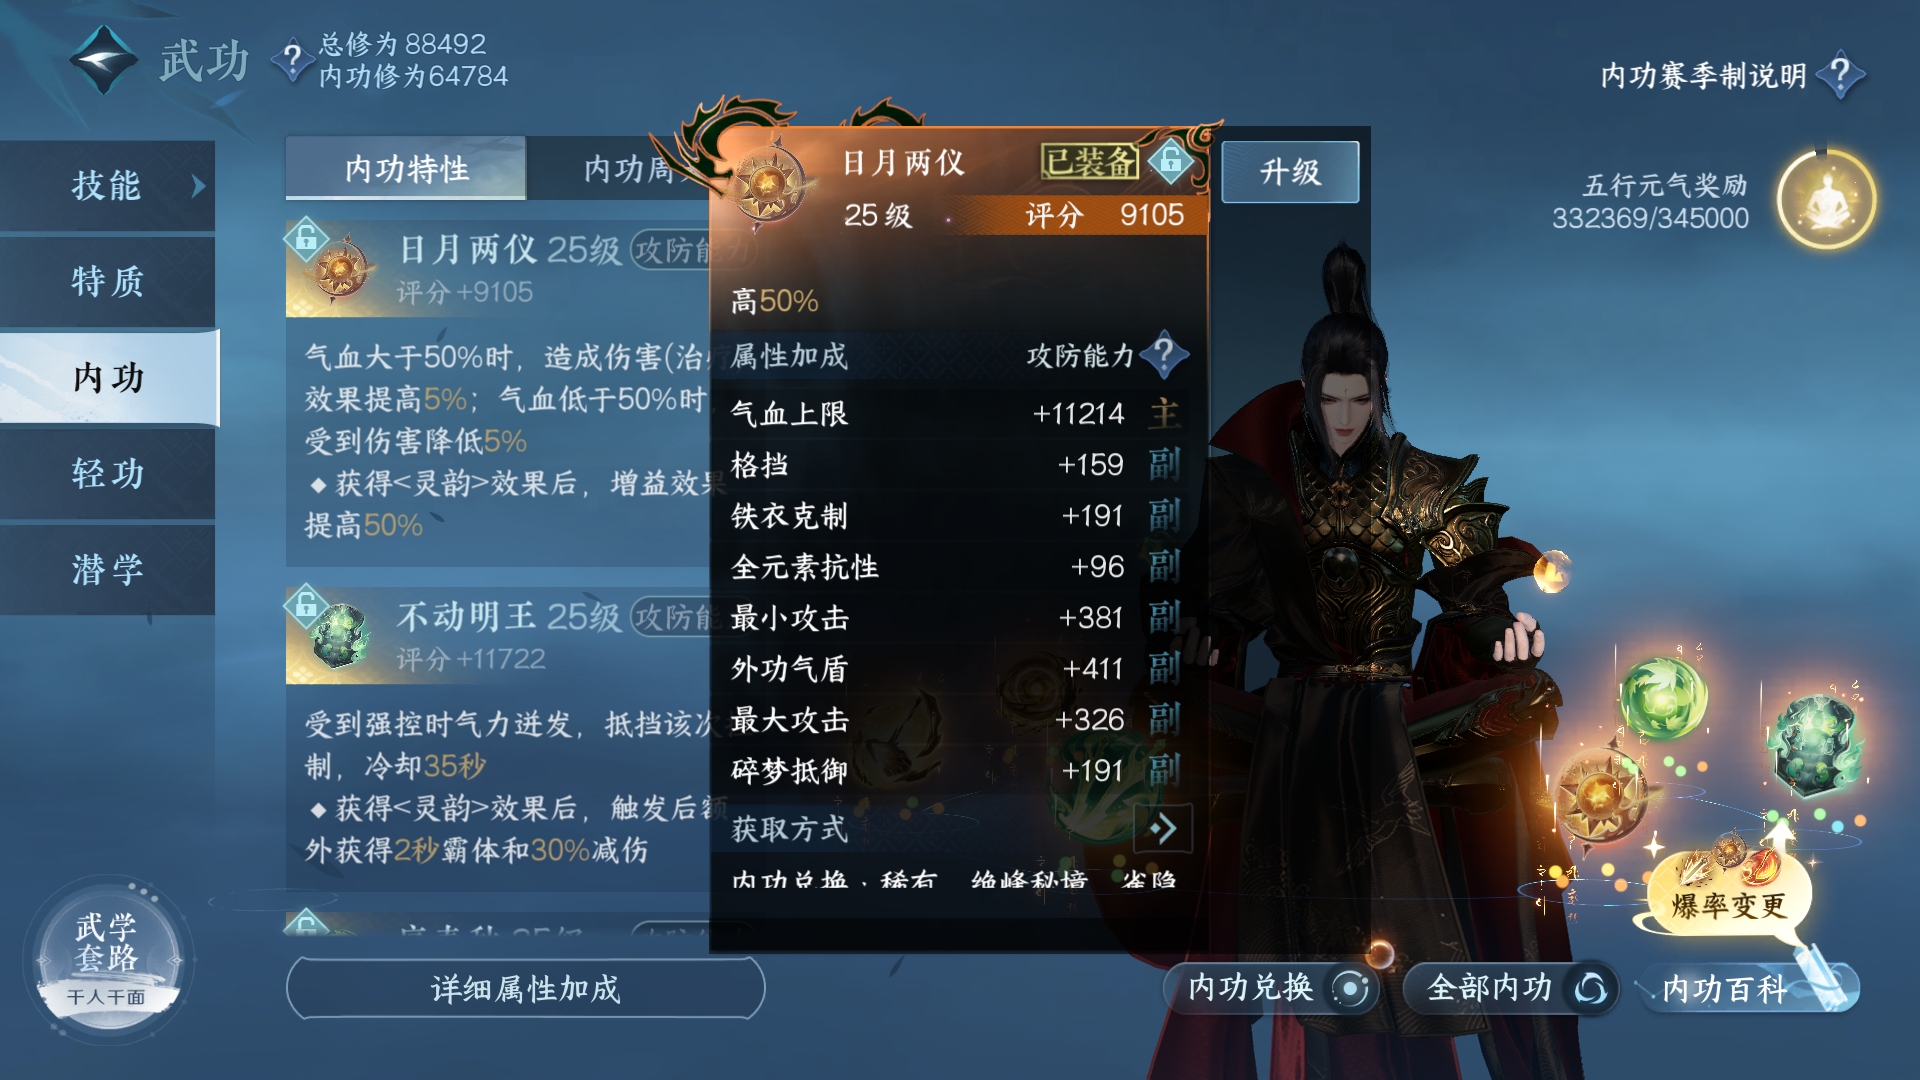Open the 总修为 question mark help
This screenshot has width=1920, height=1080.
[292, 60]
